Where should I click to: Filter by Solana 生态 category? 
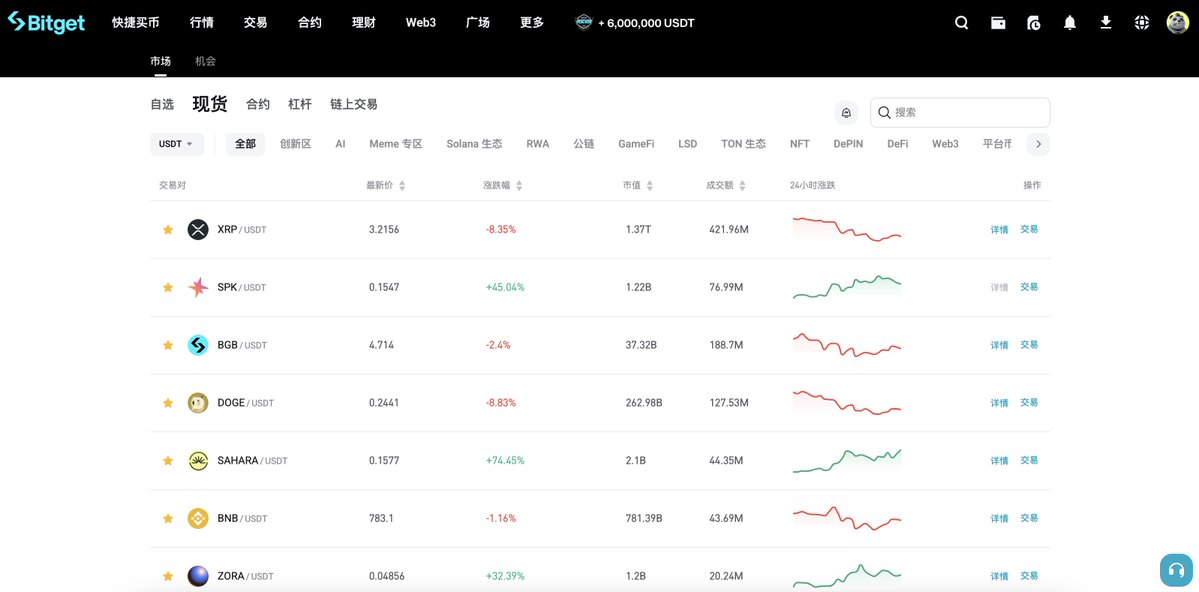click(x=474, y=144)
